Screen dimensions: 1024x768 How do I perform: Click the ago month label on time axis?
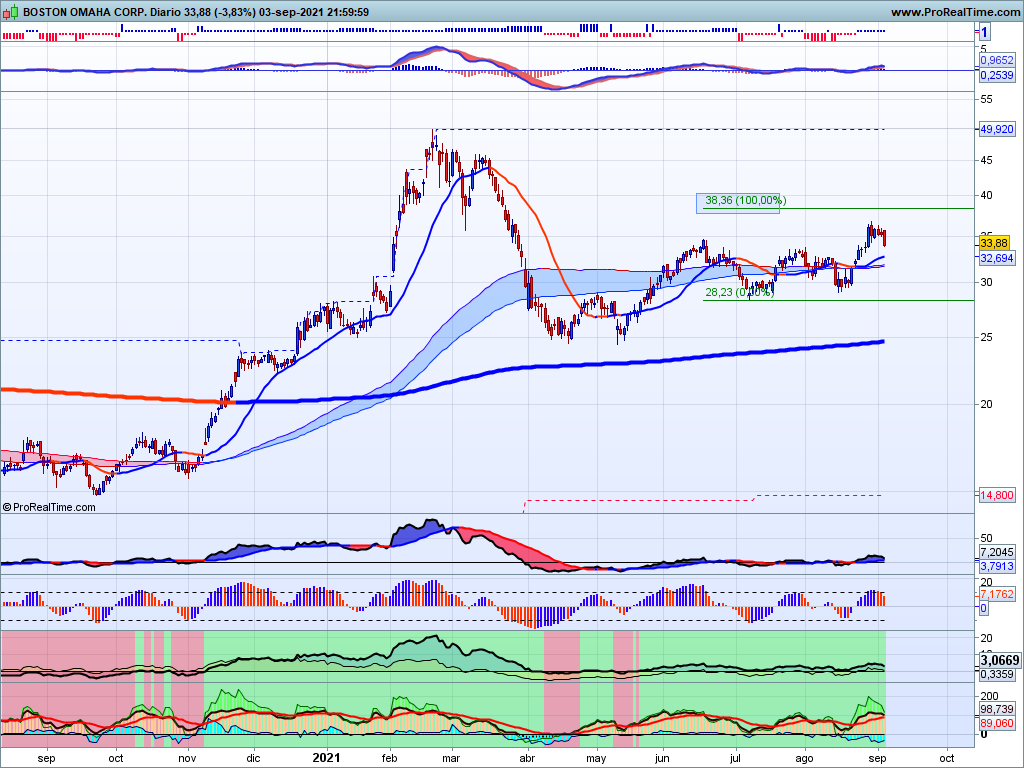click(x=804, y=758)
